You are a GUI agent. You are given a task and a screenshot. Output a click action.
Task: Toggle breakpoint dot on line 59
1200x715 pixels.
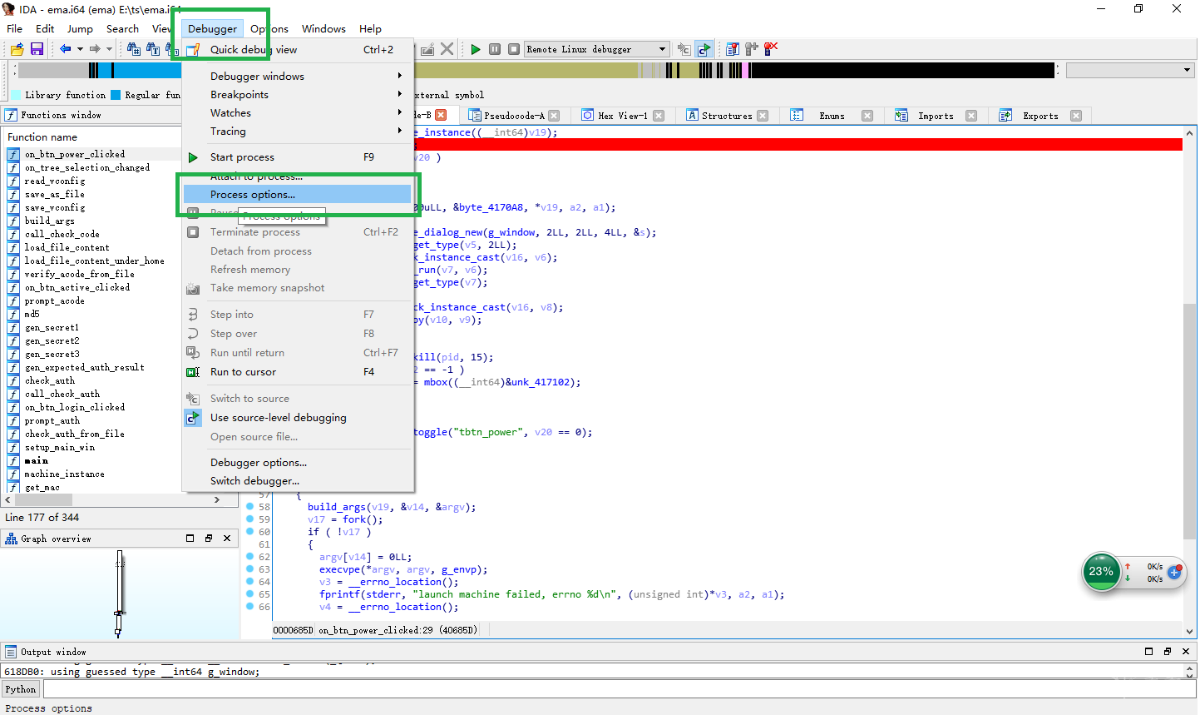pos(250,520)
